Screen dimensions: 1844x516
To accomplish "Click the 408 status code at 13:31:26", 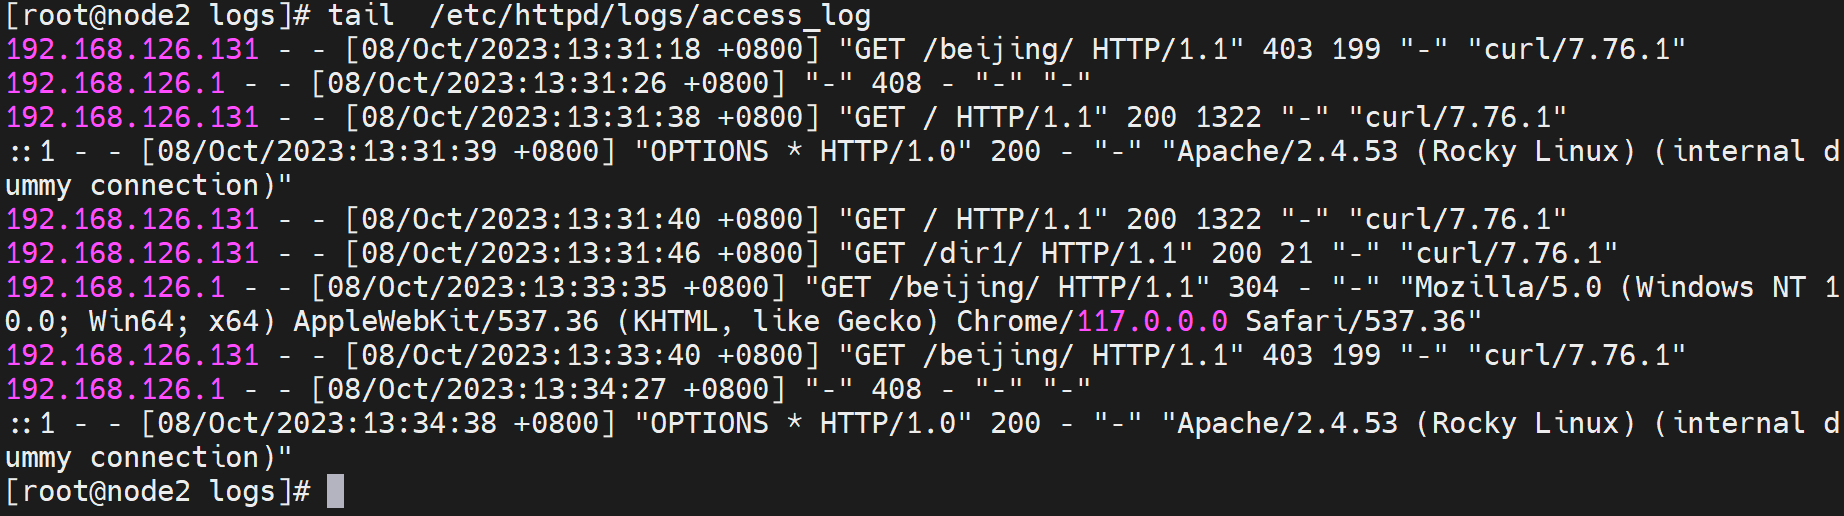I will 896,83.
